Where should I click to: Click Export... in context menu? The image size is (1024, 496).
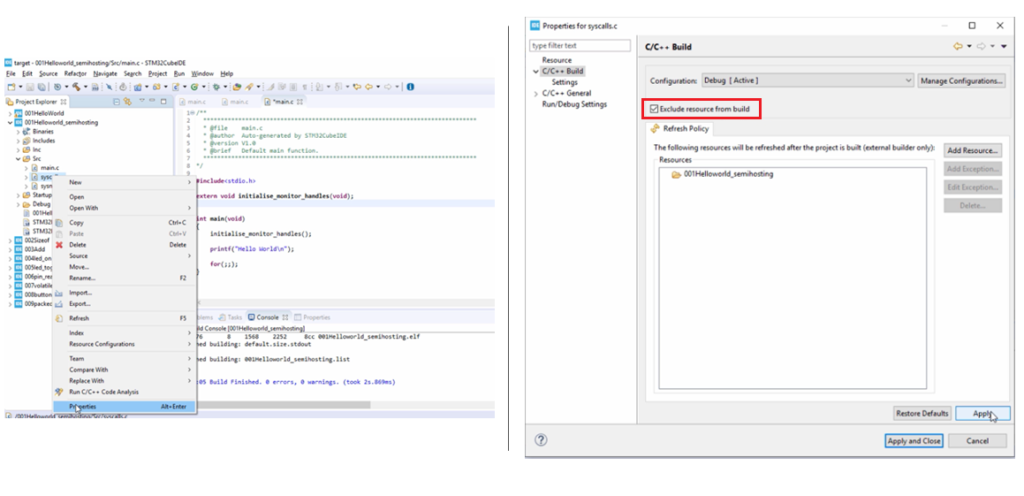click(x=123, y=304)
